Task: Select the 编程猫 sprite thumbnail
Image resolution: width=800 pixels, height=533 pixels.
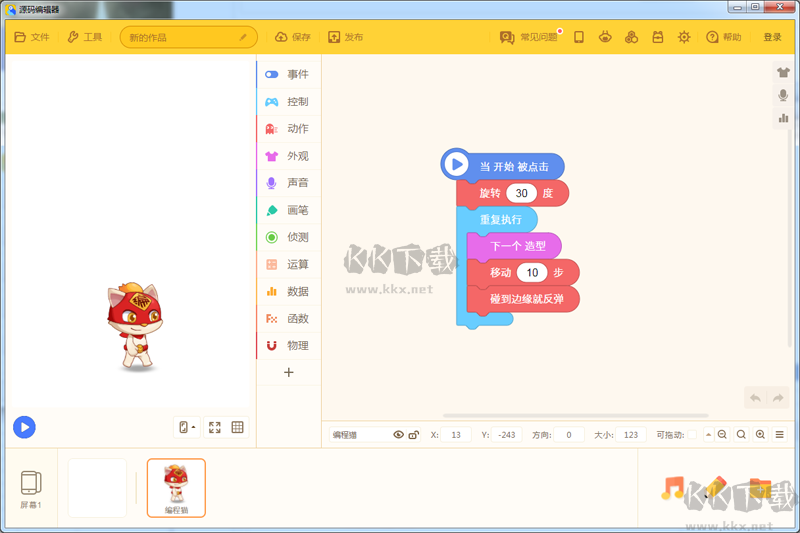Action: coord(176,488)
